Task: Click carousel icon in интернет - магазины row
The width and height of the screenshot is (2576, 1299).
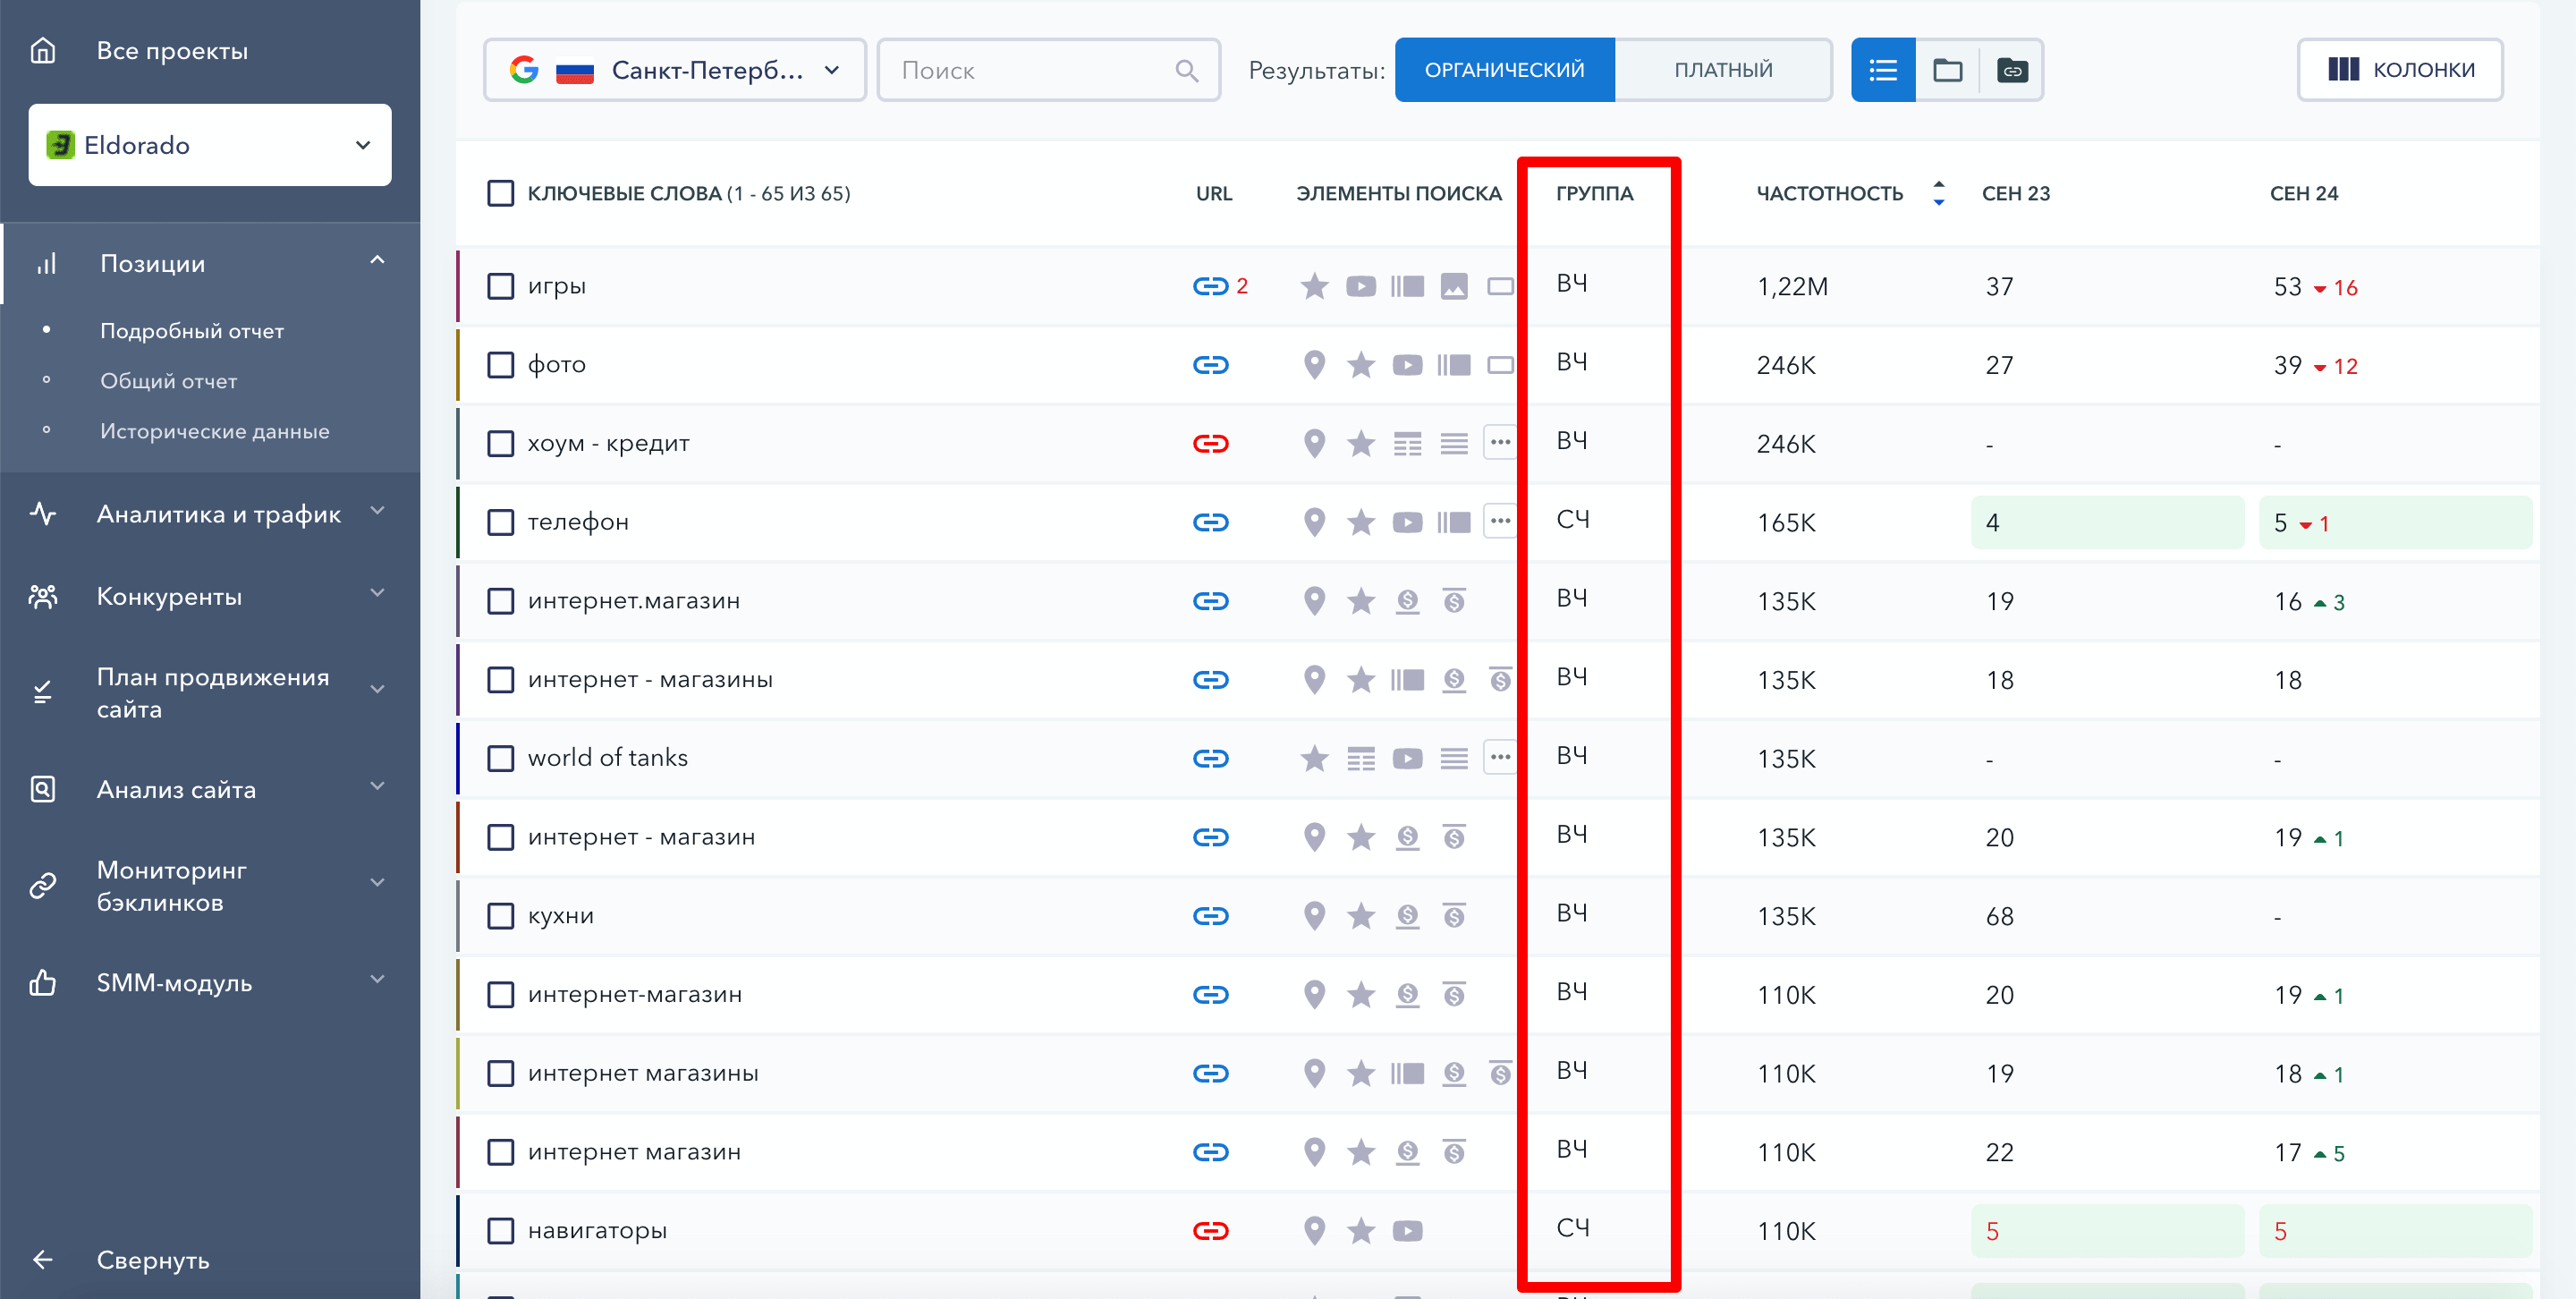Action: 1407,680
